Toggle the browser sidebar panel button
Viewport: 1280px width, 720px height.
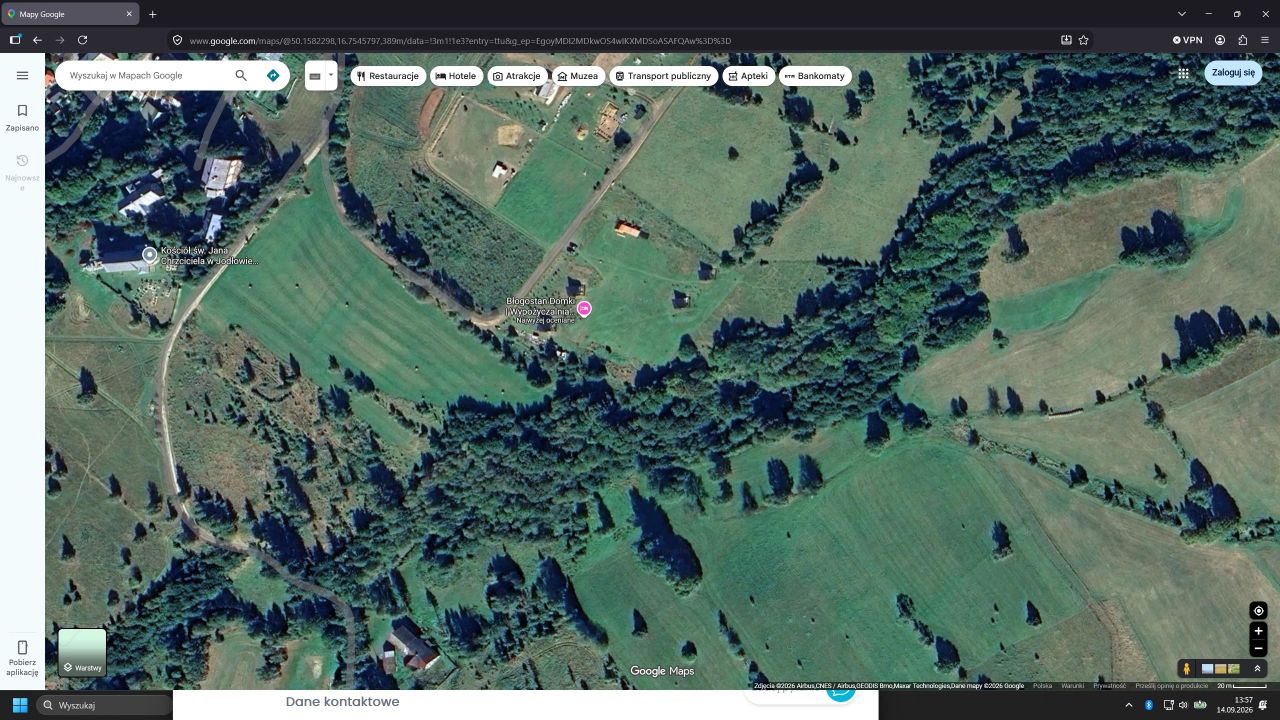pos(14,40)
